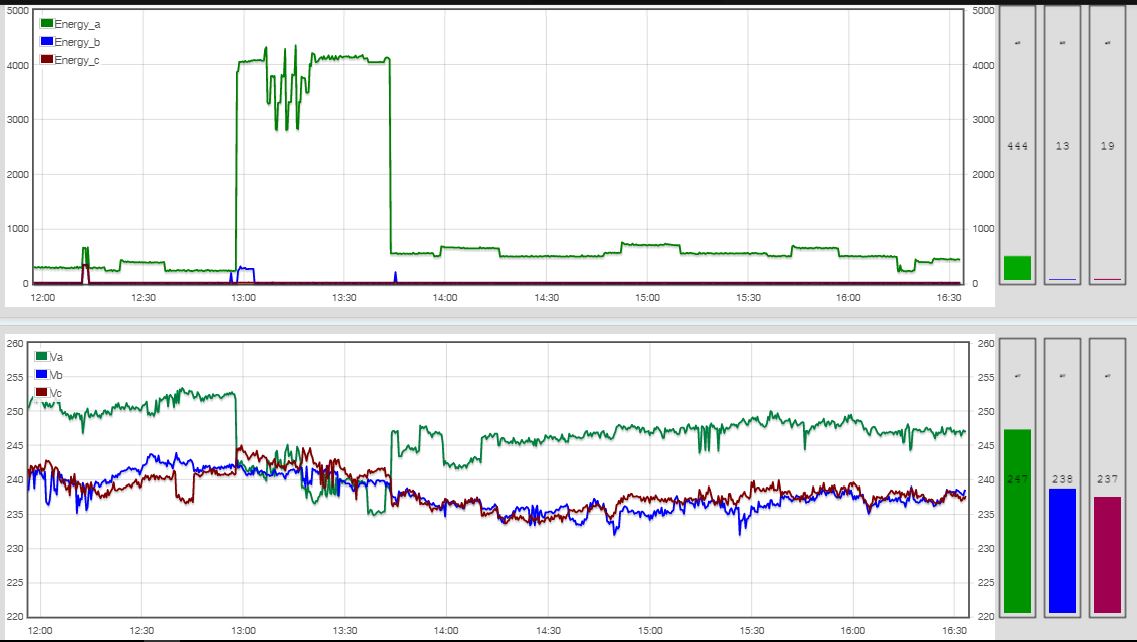The image size is (1137, 642).
Task: Click the 5000 label on energy chart left axis
Action: [x=17, y=11]
